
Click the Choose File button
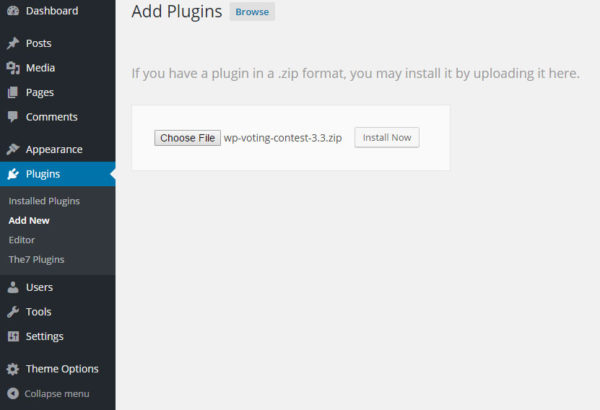[x=188, y=138]
